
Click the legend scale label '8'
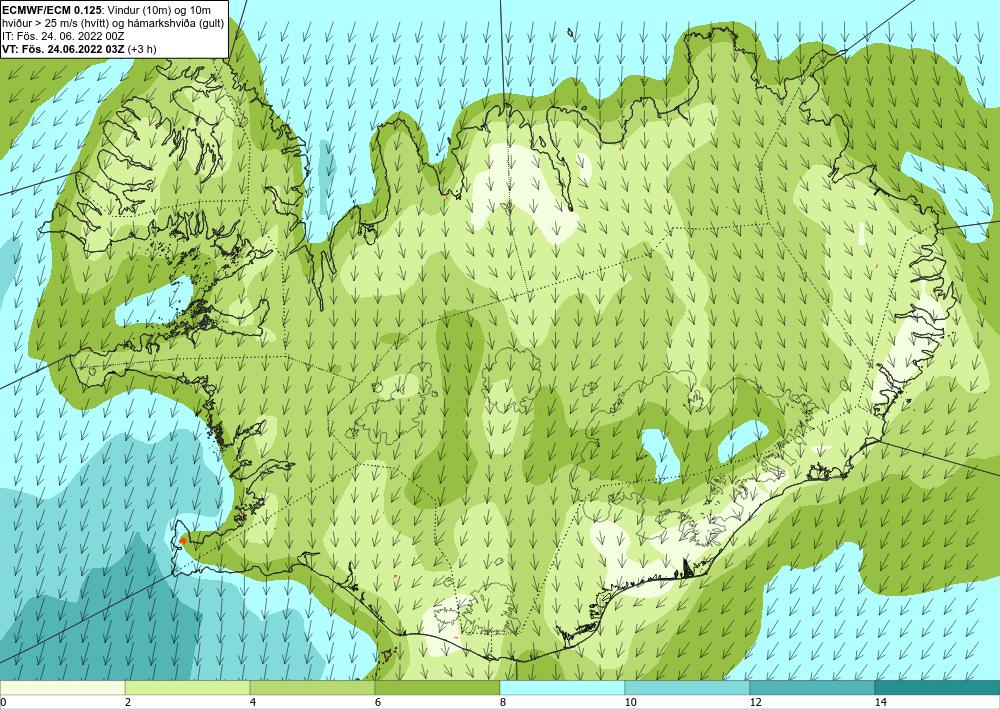pos(503,702)
